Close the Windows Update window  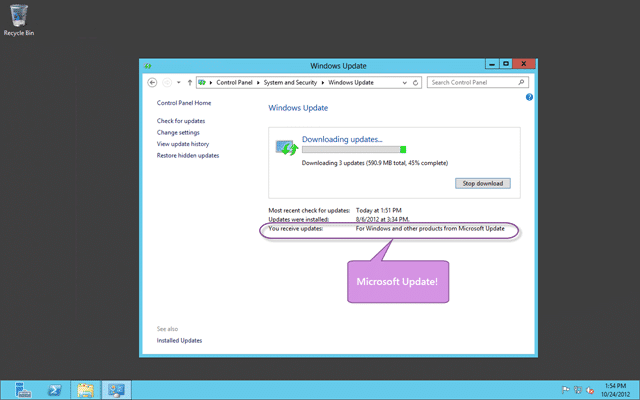click(524, 64)
